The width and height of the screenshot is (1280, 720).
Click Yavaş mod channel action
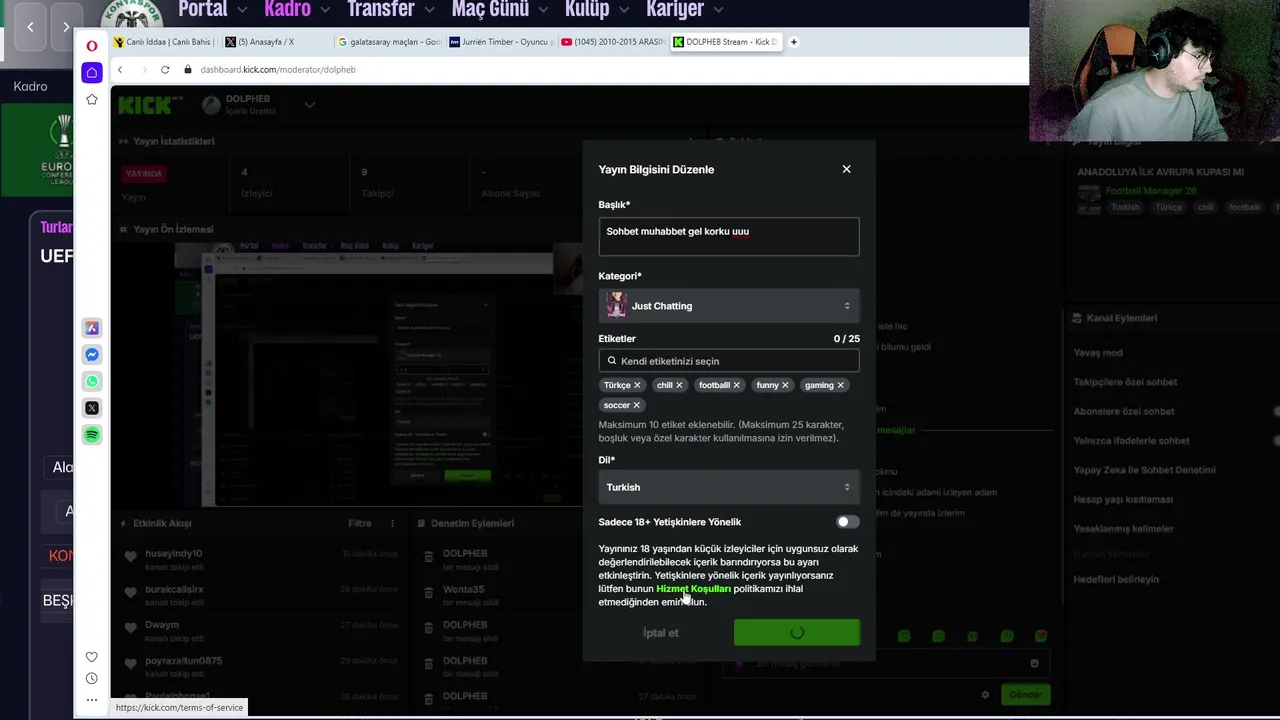pos(1098,353)
